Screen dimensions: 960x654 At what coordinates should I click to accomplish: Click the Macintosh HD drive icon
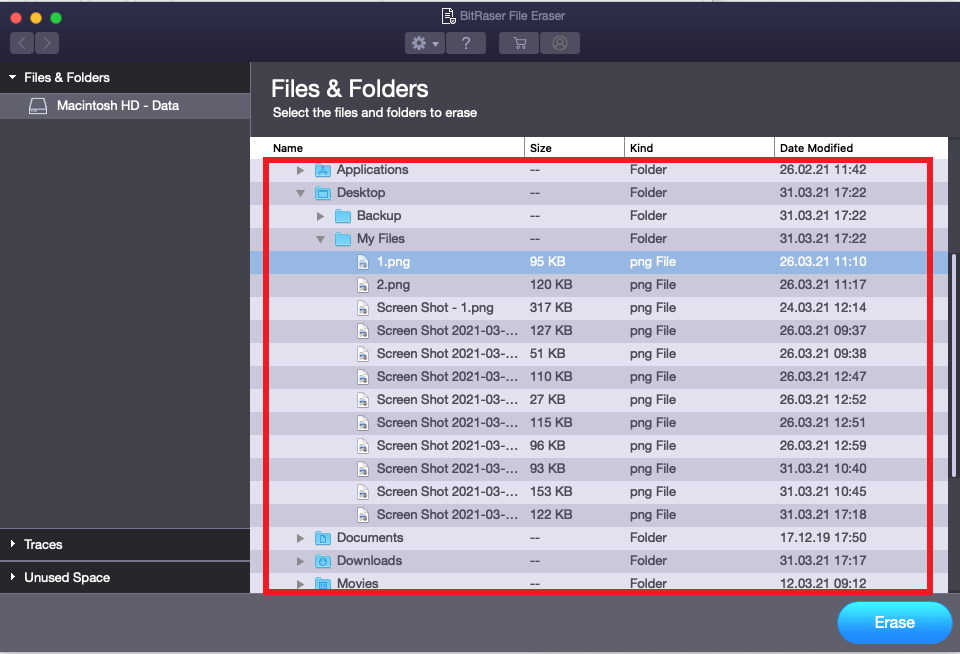point(38,106)
